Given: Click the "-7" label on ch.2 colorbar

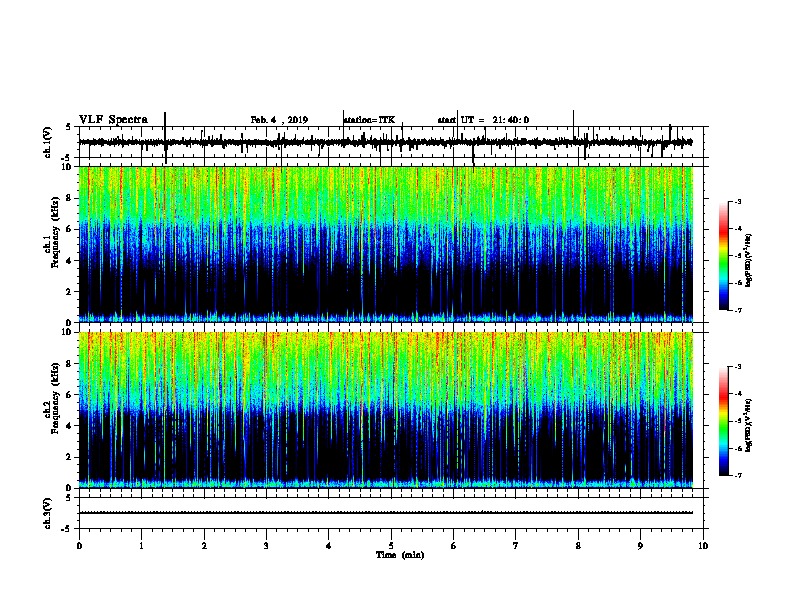Looking at the screenshot, I should click(738, 475).
